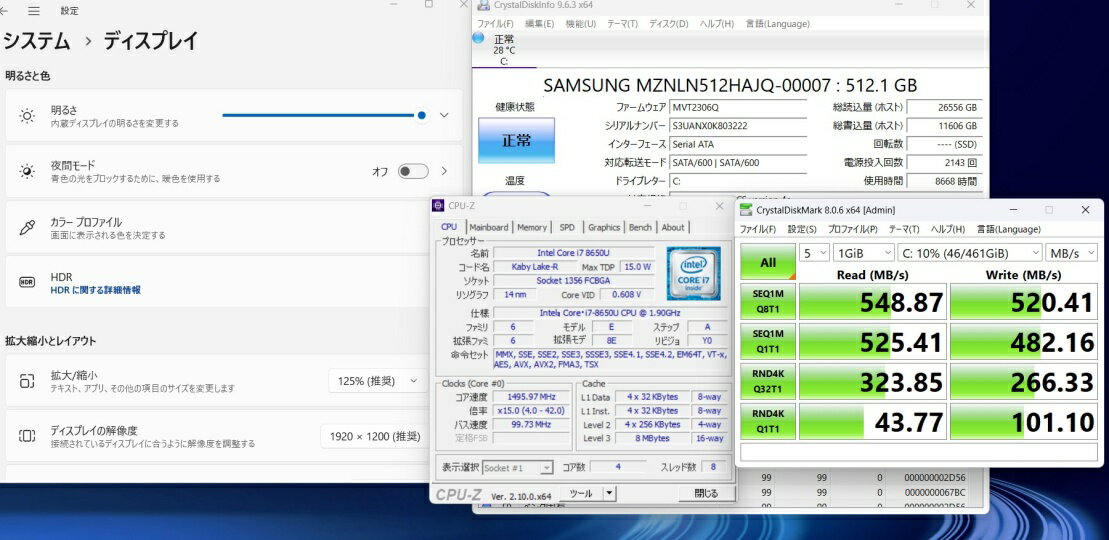This screenshot has height=540, width=1109.
Task: Switch to the Mainboard tab in CPU-Z
Action: [488, 227]
